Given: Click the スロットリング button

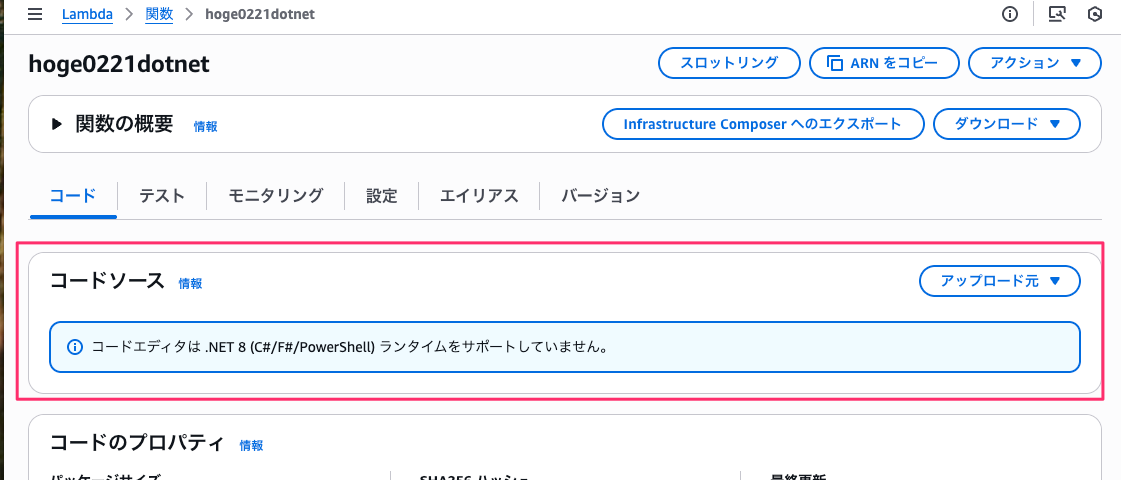Looking at the screenshot, I should [x=729, y=63].
